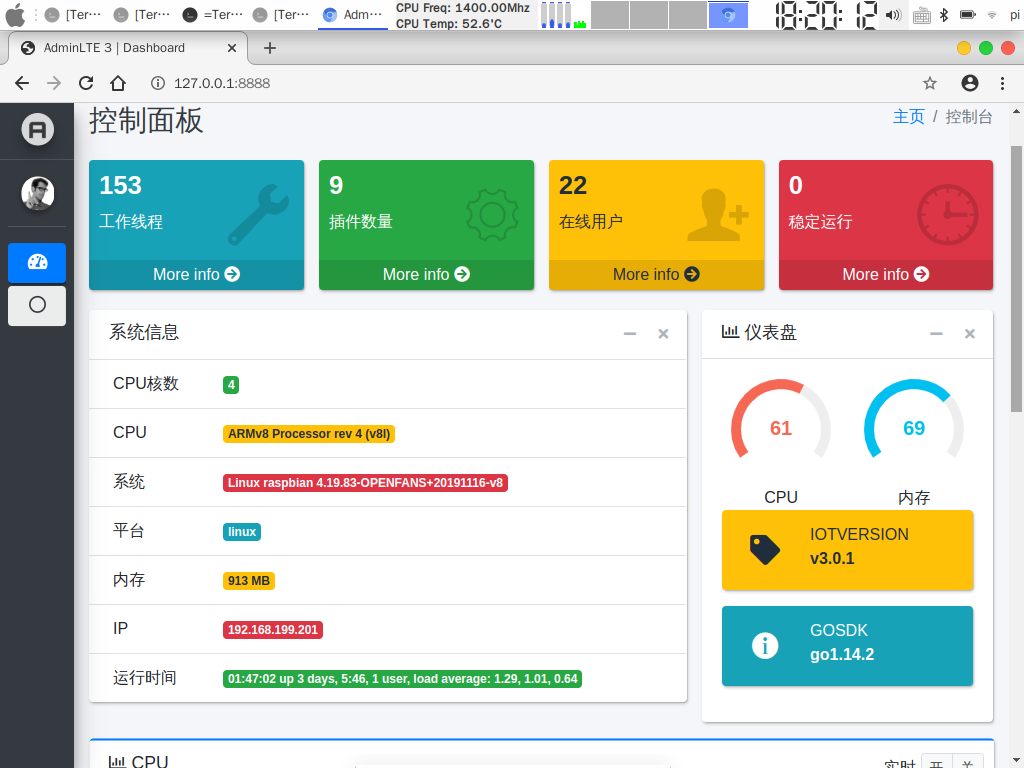This screenshot has width=1024, height=768.
Task: Mute system volume via the speaker icon
Action: click(x=893, y=15)
